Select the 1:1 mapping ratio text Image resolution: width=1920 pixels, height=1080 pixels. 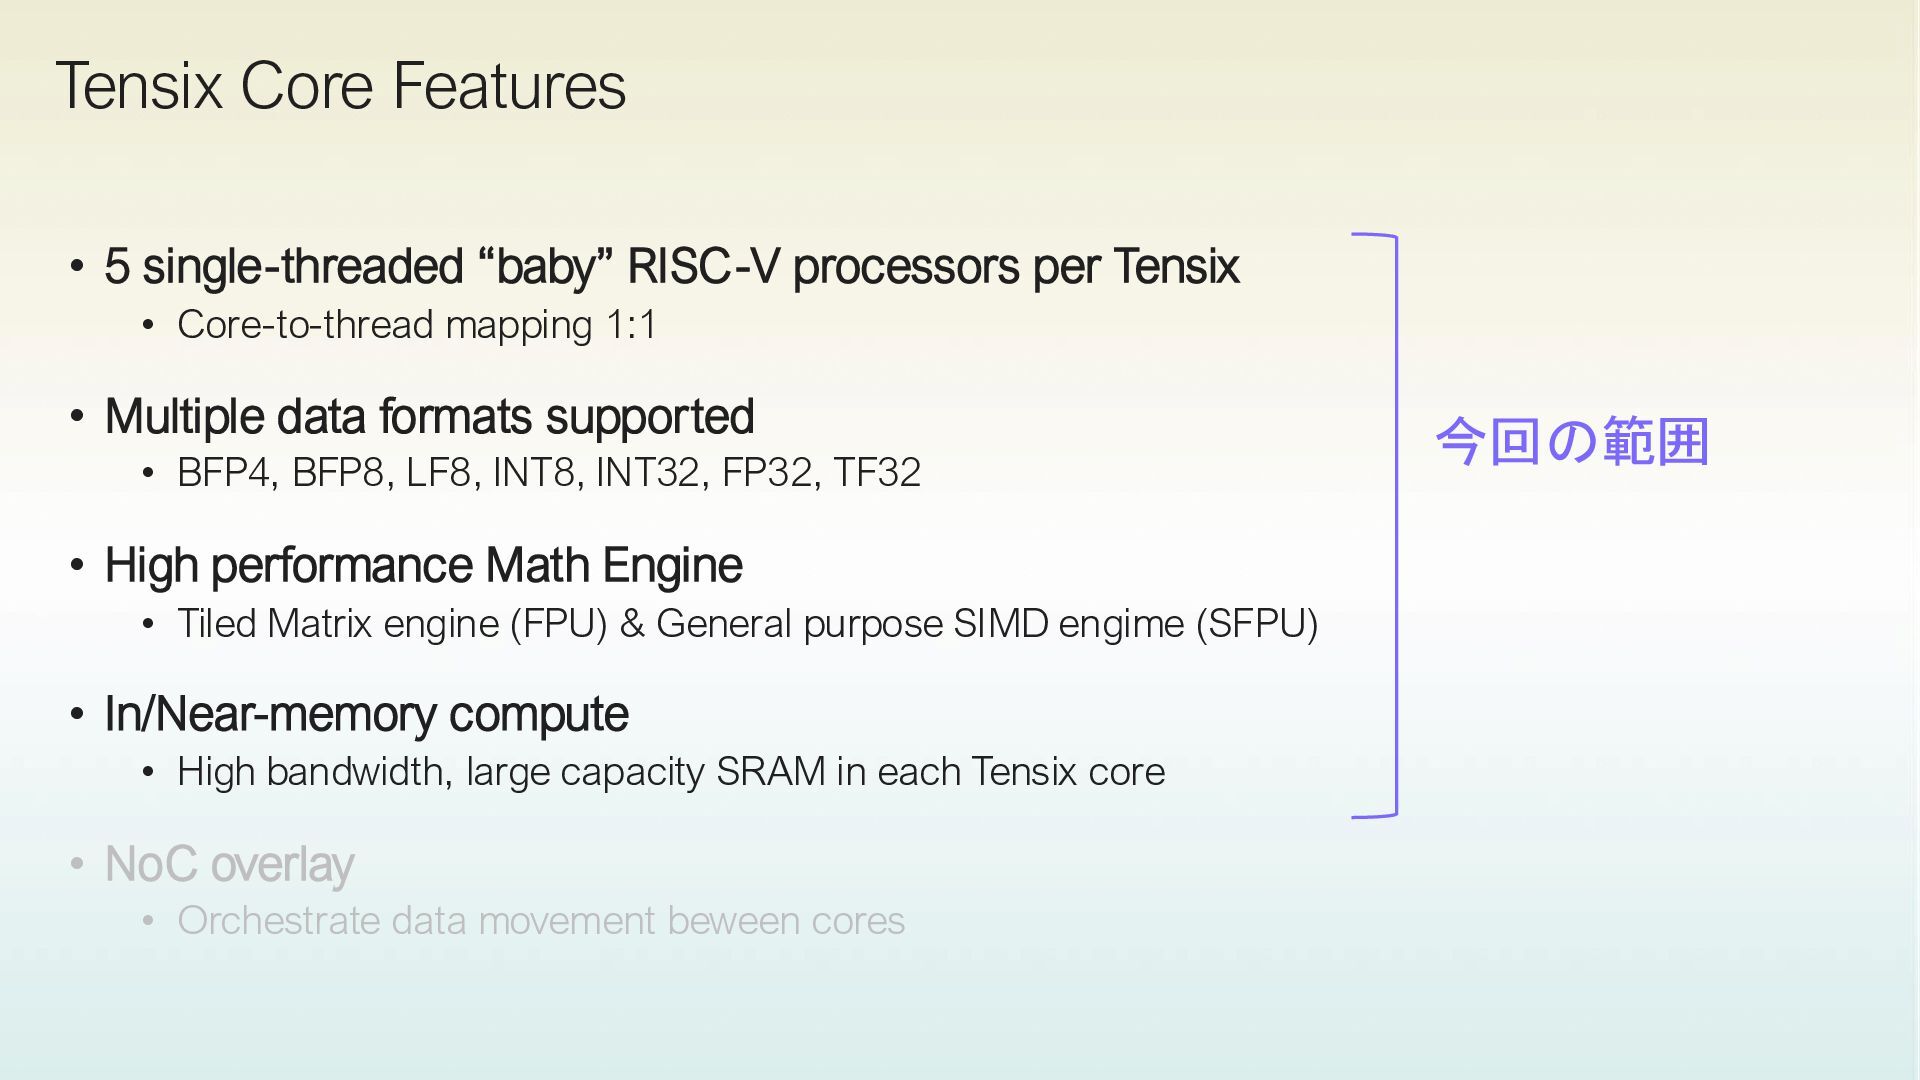click(x=632, y=325)
